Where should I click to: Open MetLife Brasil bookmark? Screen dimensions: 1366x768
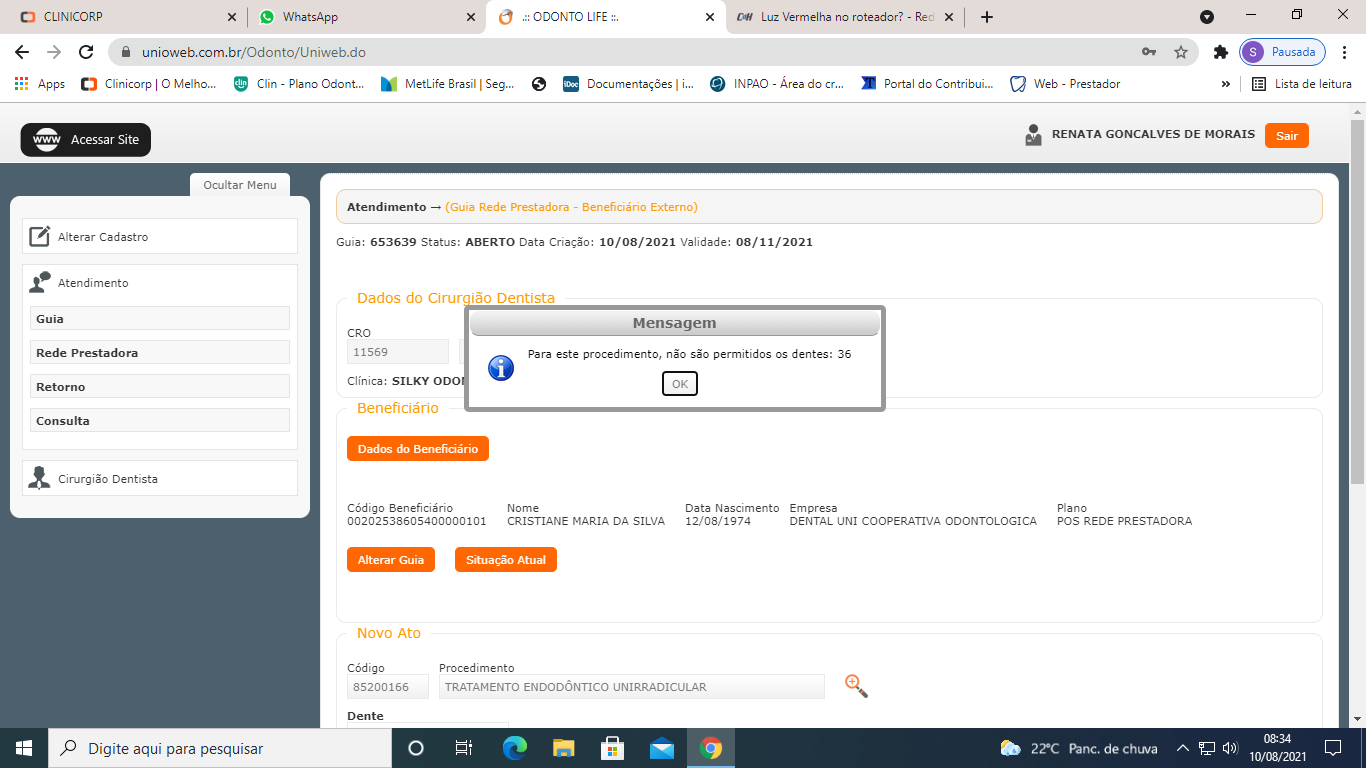(449, 84)
